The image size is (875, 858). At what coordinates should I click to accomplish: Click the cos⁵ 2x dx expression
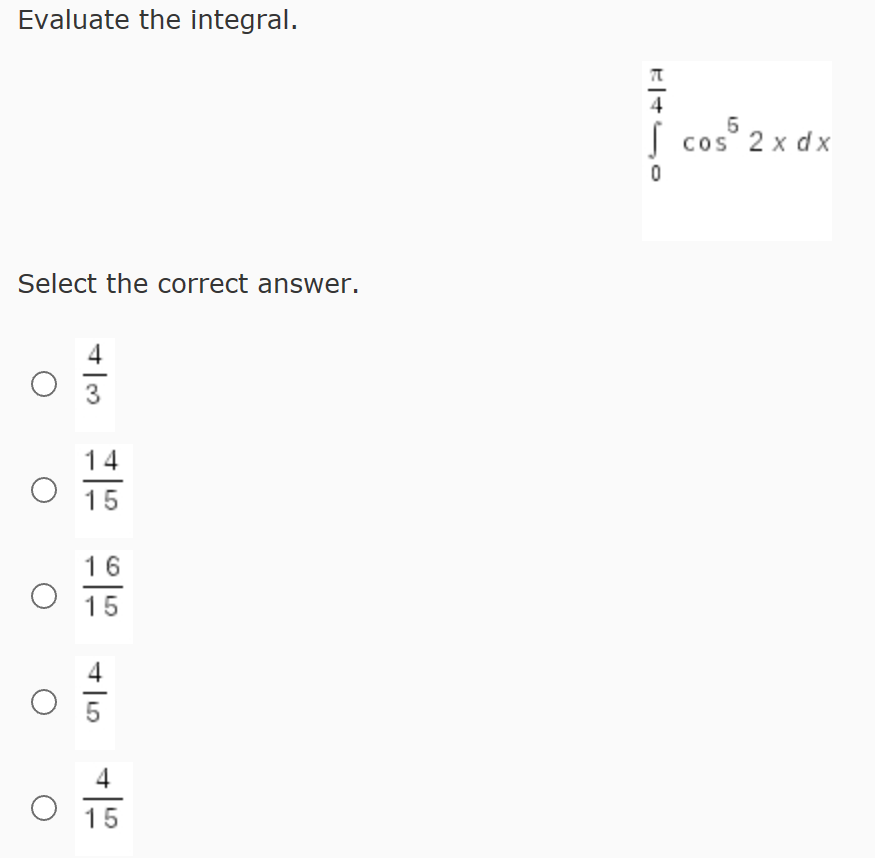click(x=755, y=140)
